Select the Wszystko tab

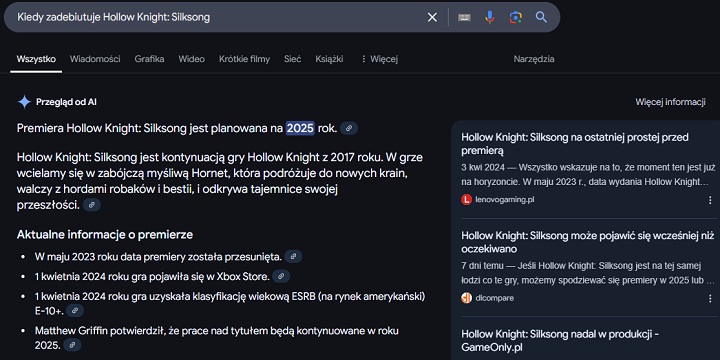[x=36, y=59]
